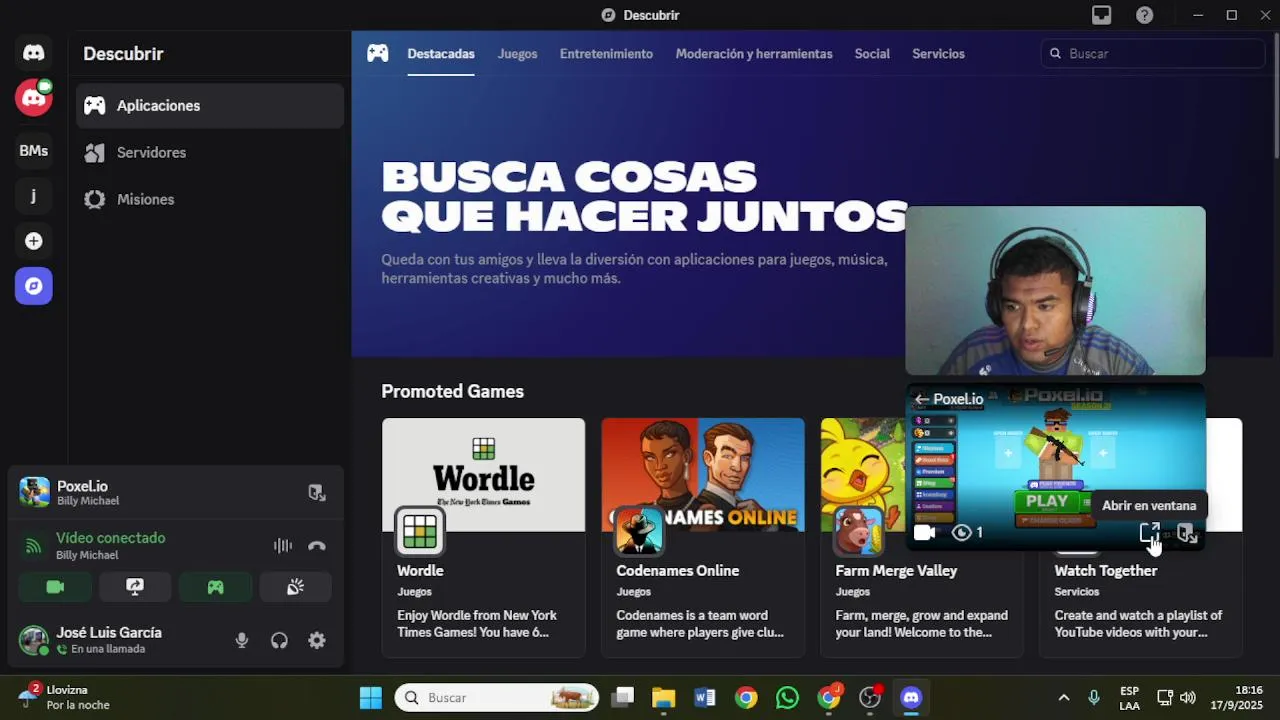The width and height of the screenshot is (1280, 720).
Task: Open the Watch Together app title
Action: click(x=1106, y=571)
